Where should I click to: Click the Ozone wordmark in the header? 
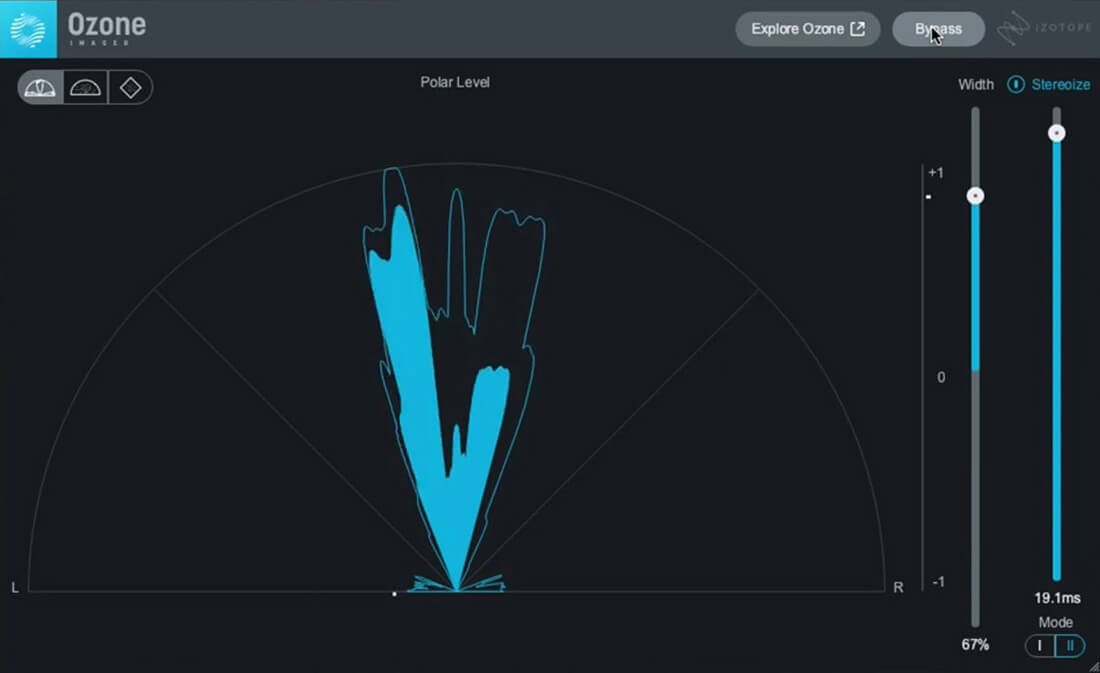coord(106,24)
